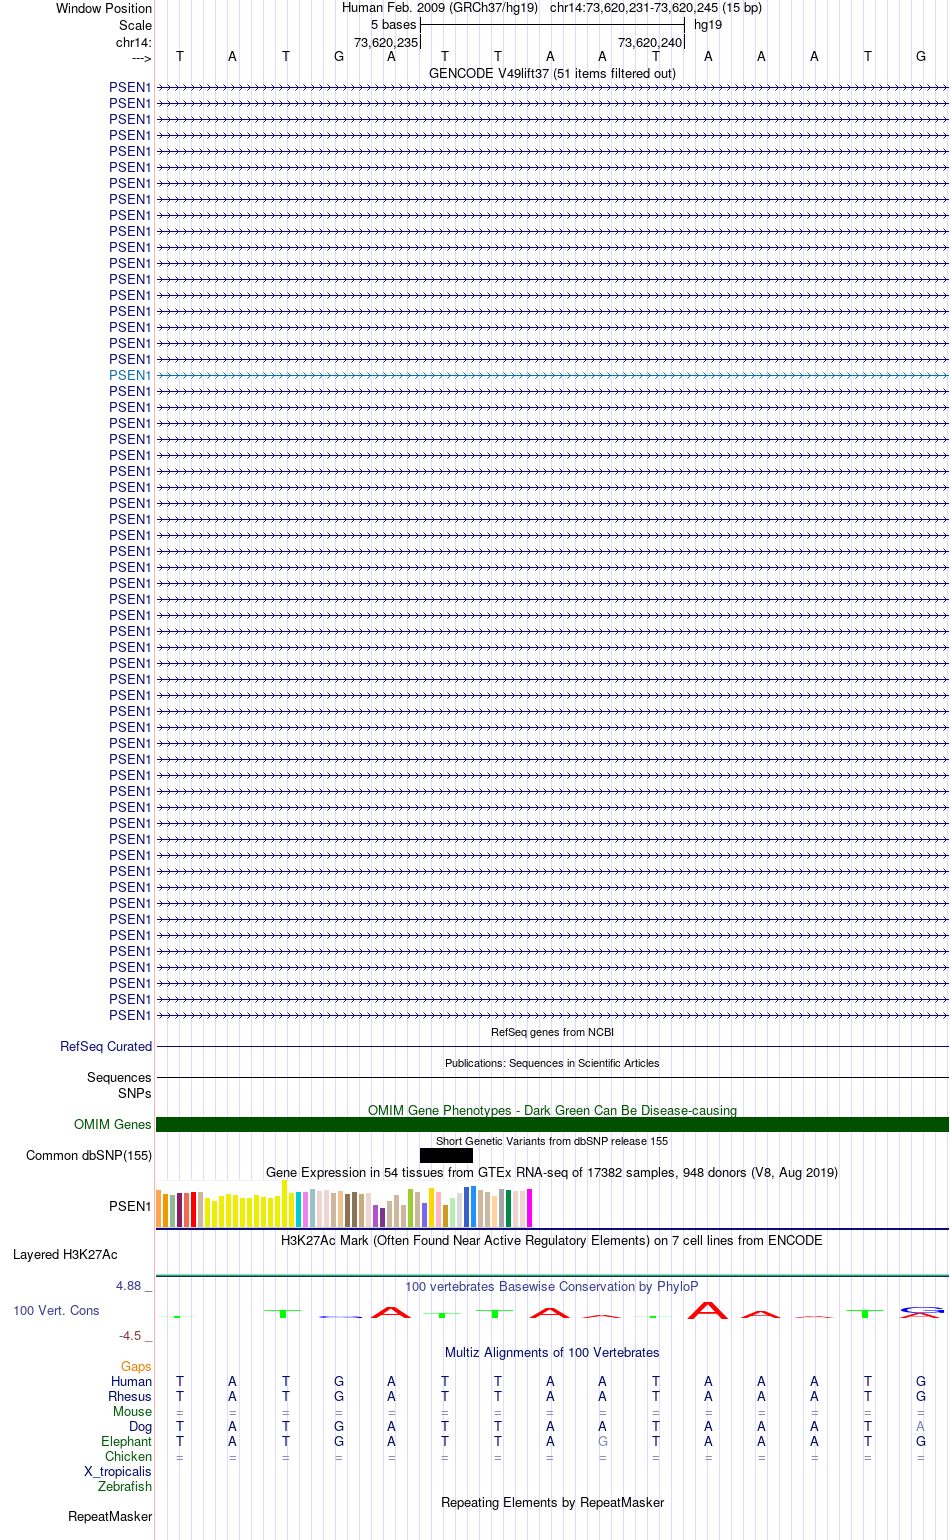Click the Chicken alignment row label

tap(128, 1456)
